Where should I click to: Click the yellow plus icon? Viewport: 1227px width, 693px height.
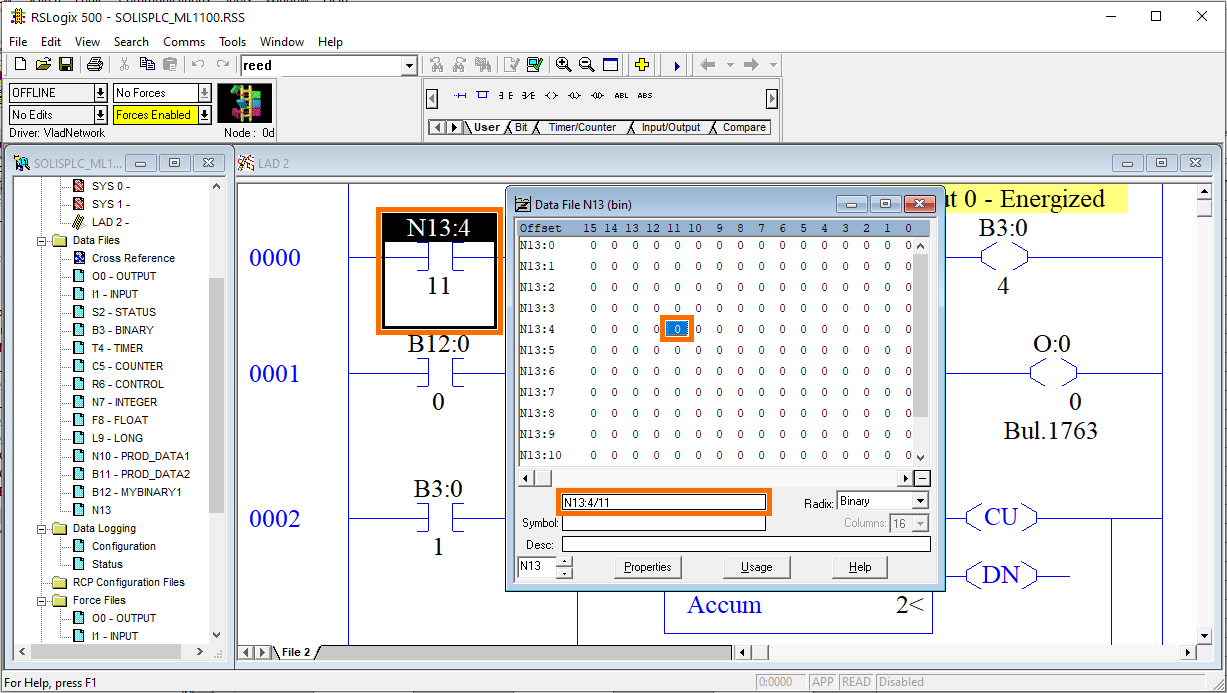click(x=642, y=65)
